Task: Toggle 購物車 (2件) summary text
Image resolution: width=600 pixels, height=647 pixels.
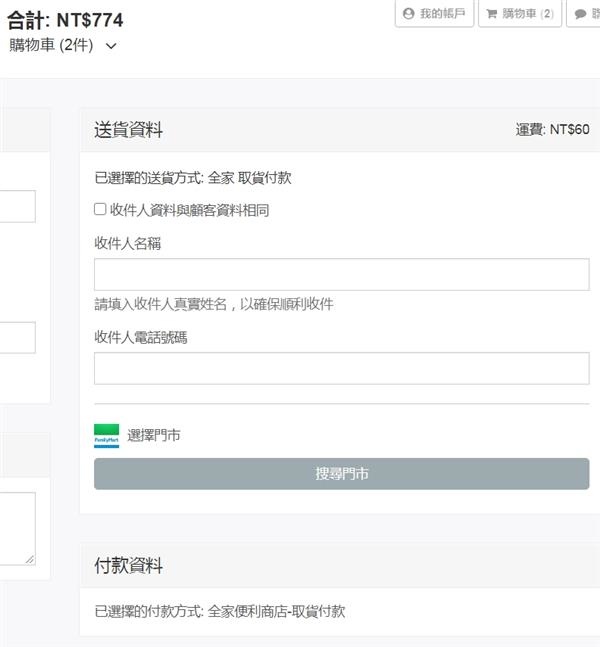Action: [52, 45]
